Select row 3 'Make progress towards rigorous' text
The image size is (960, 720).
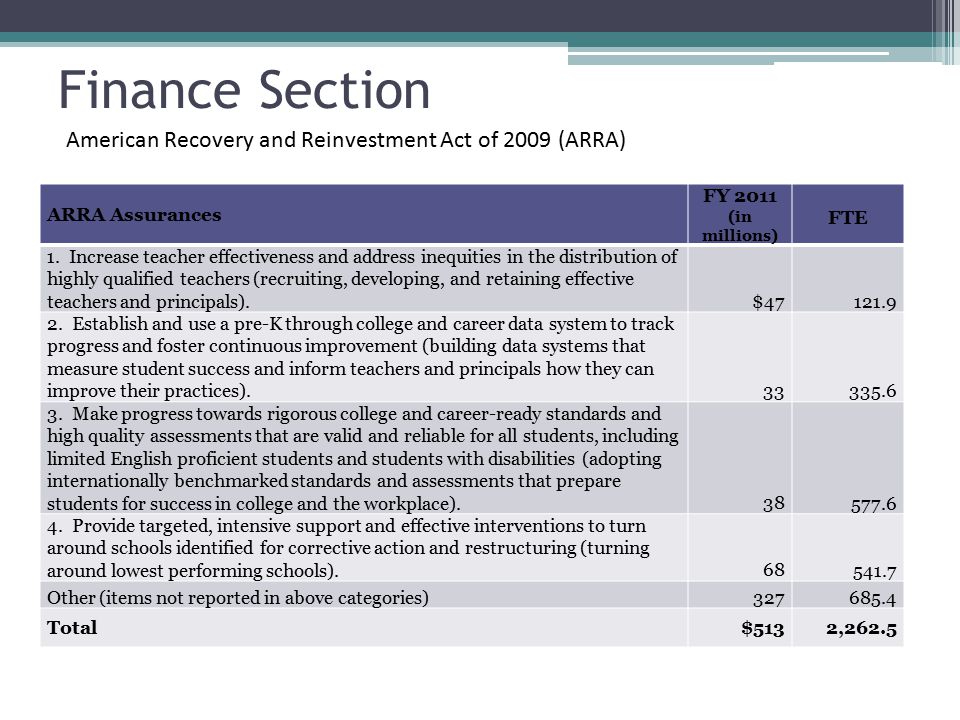pos(363,459)
